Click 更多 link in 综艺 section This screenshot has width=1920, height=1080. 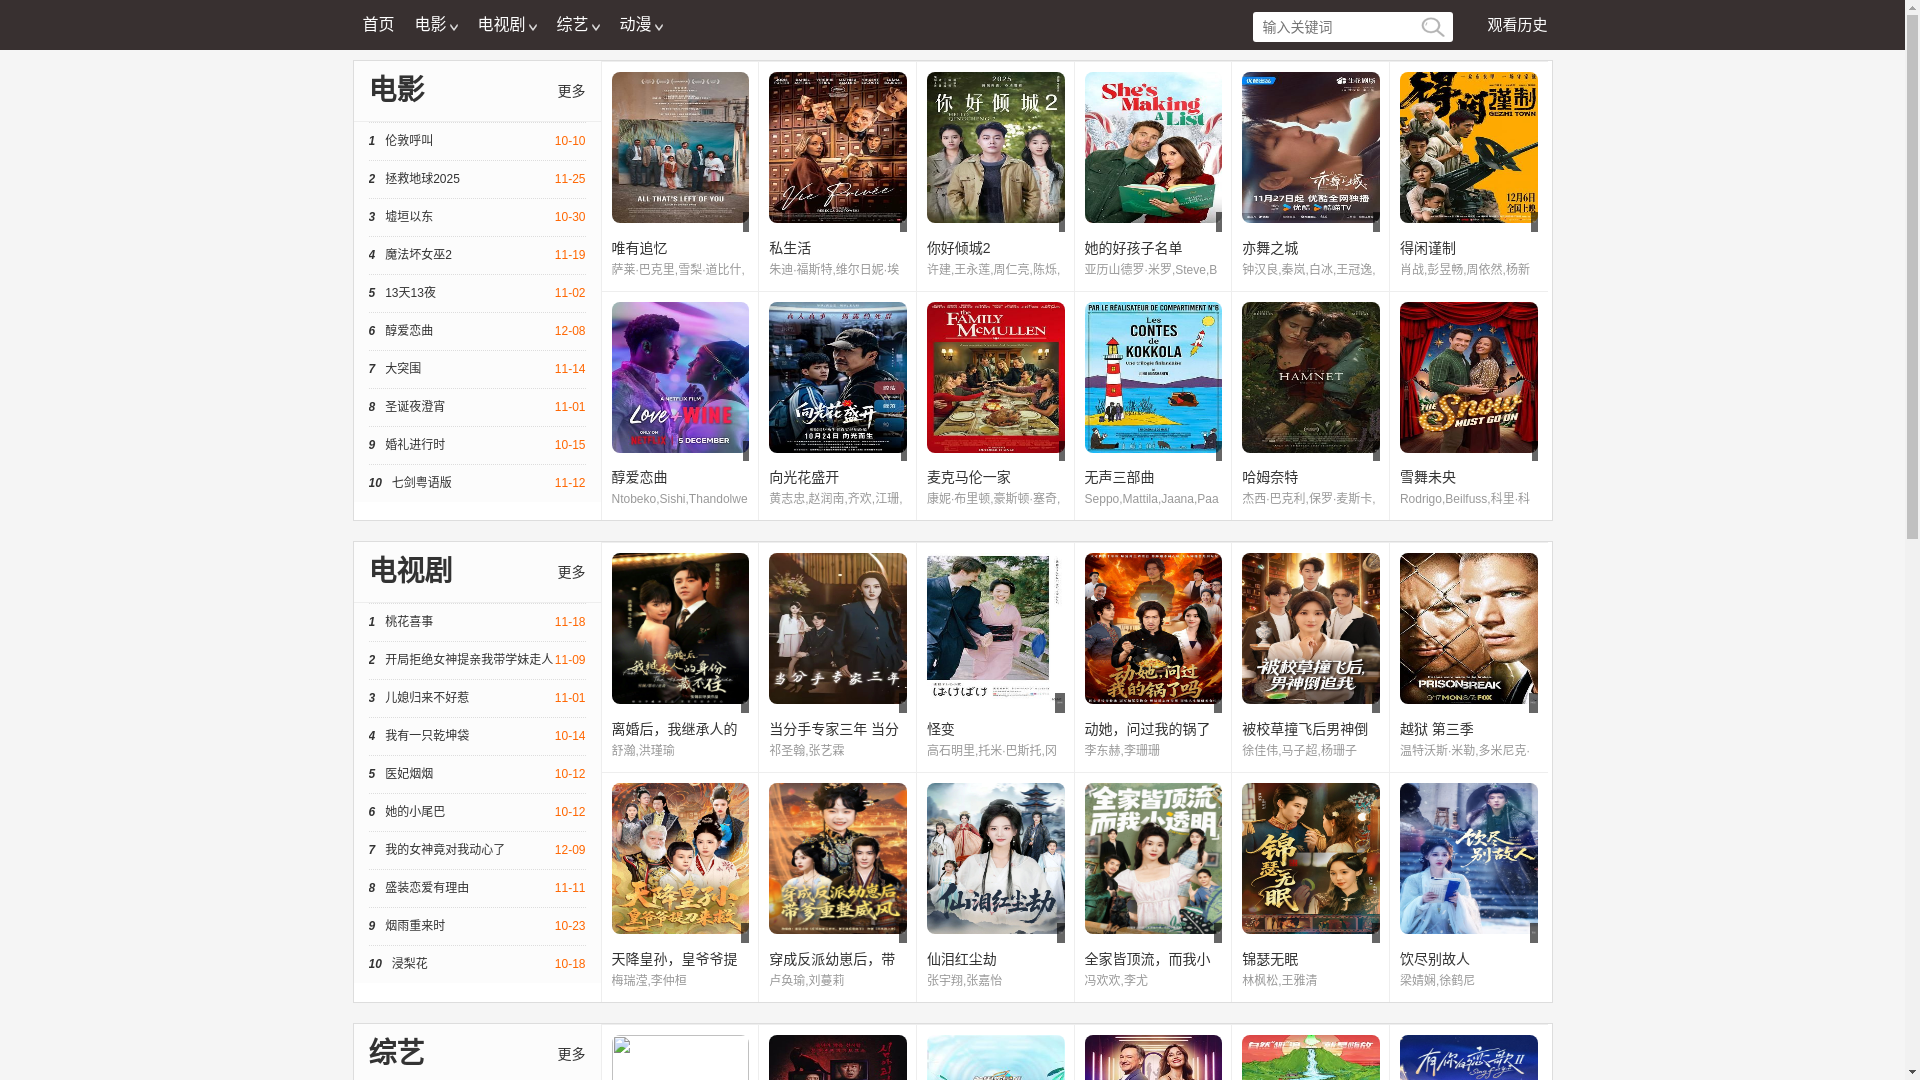tap(571, 1054)
